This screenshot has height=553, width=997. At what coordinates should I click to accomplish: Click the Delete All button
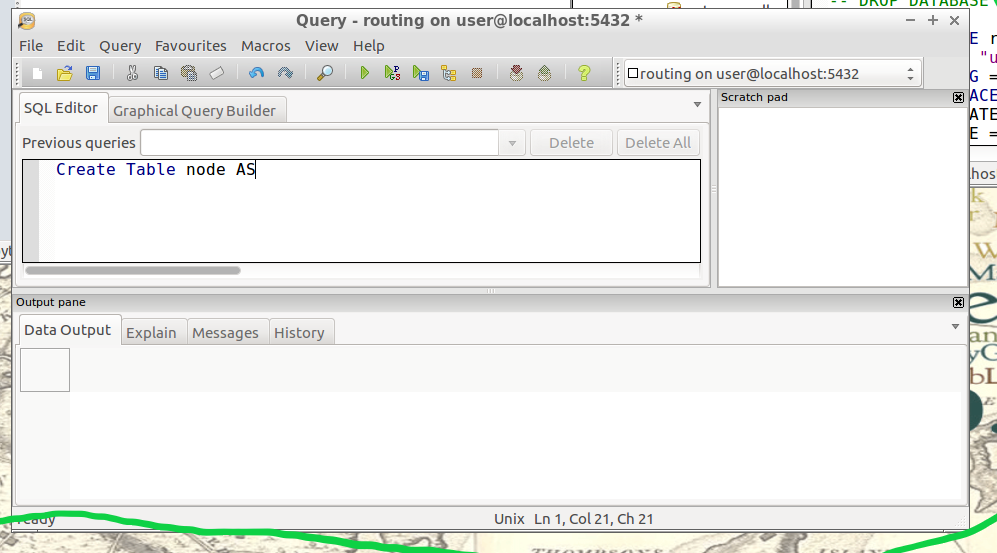[657, 143]
